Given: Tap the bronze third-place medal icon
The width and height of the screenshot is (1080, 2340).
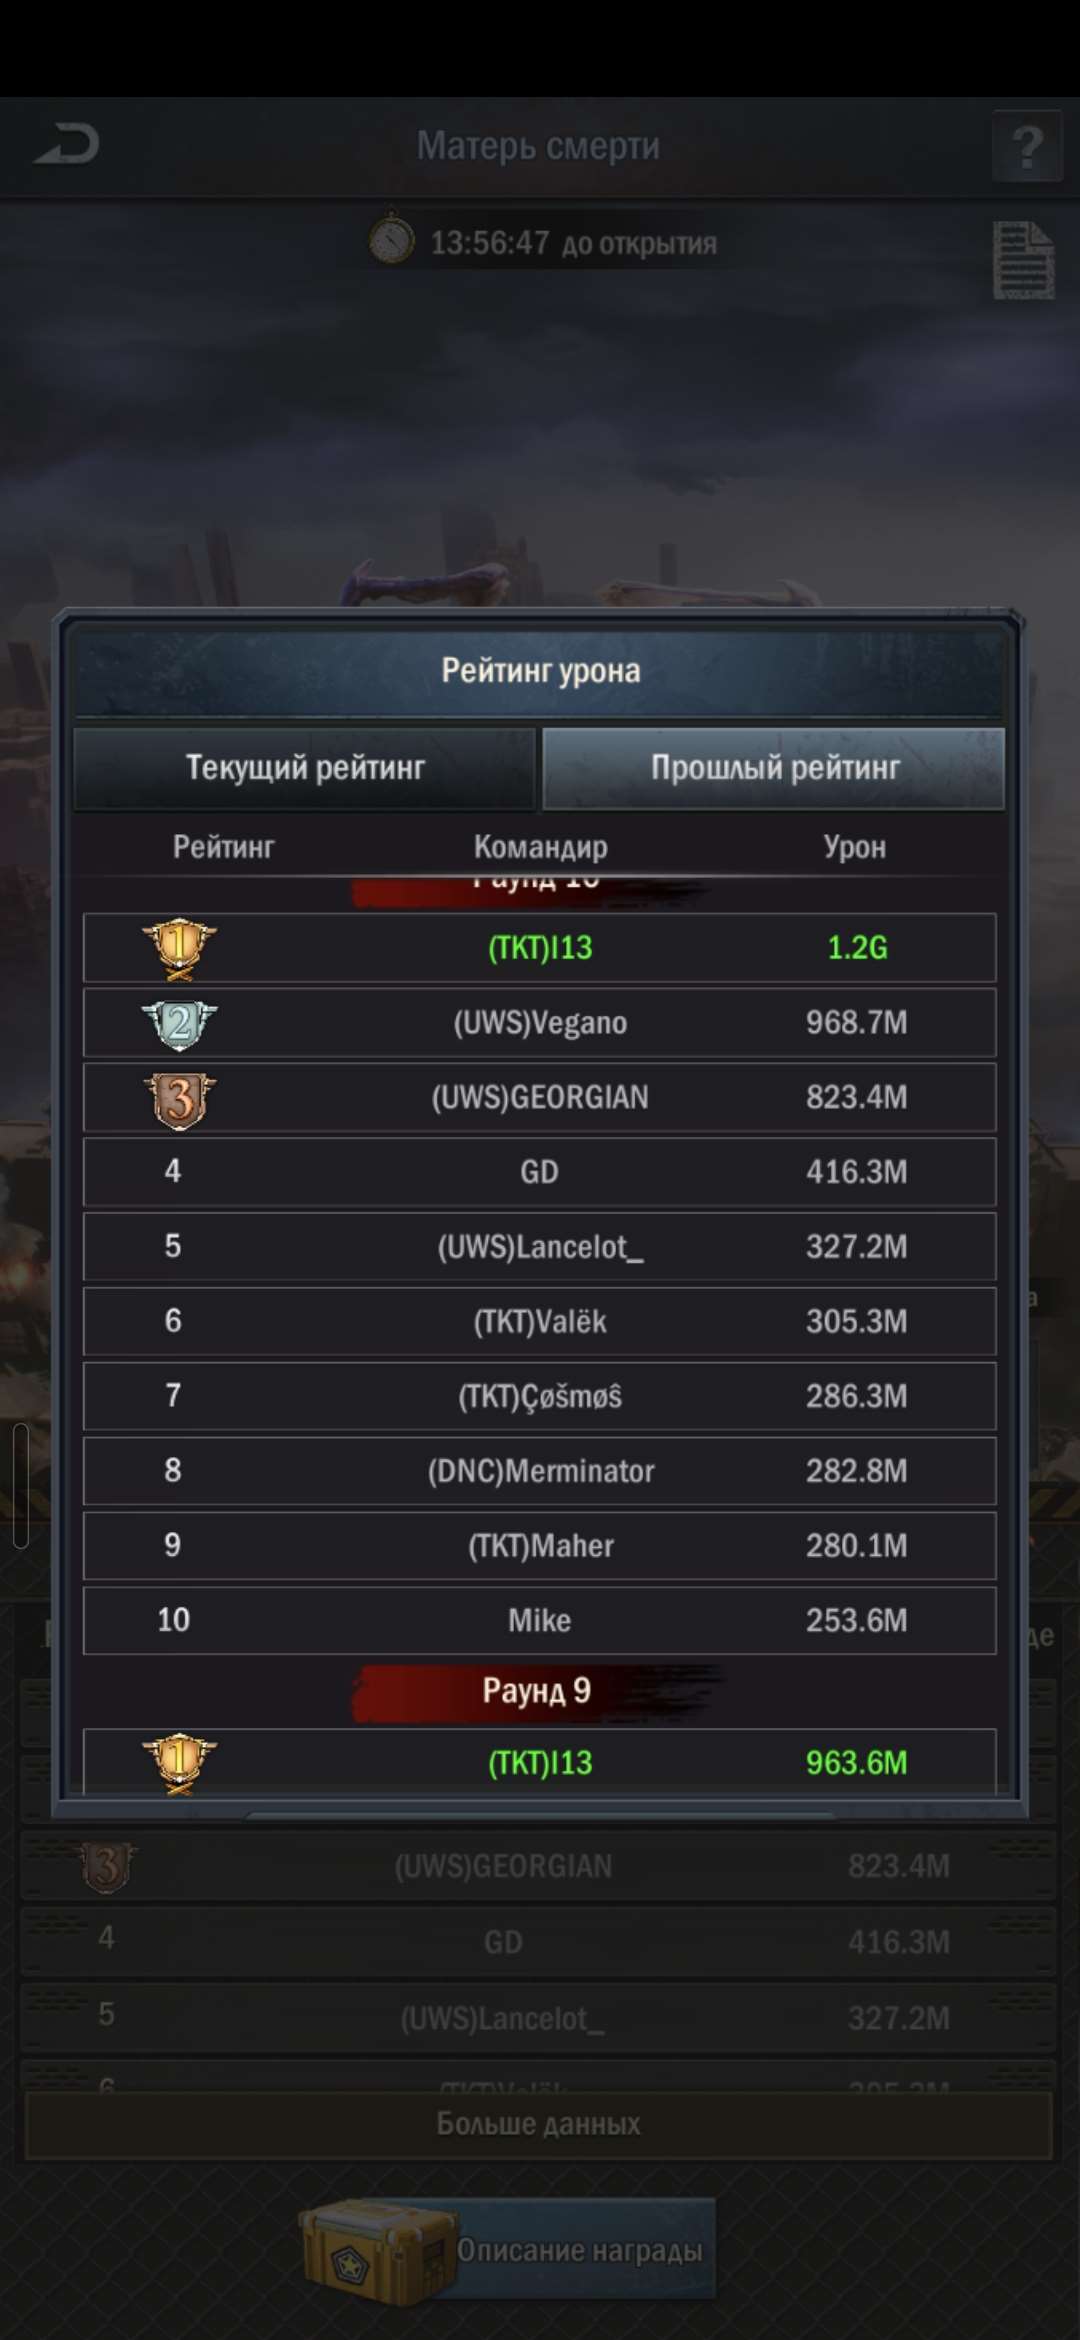Looking at the screenshot, I should 179,1100.
